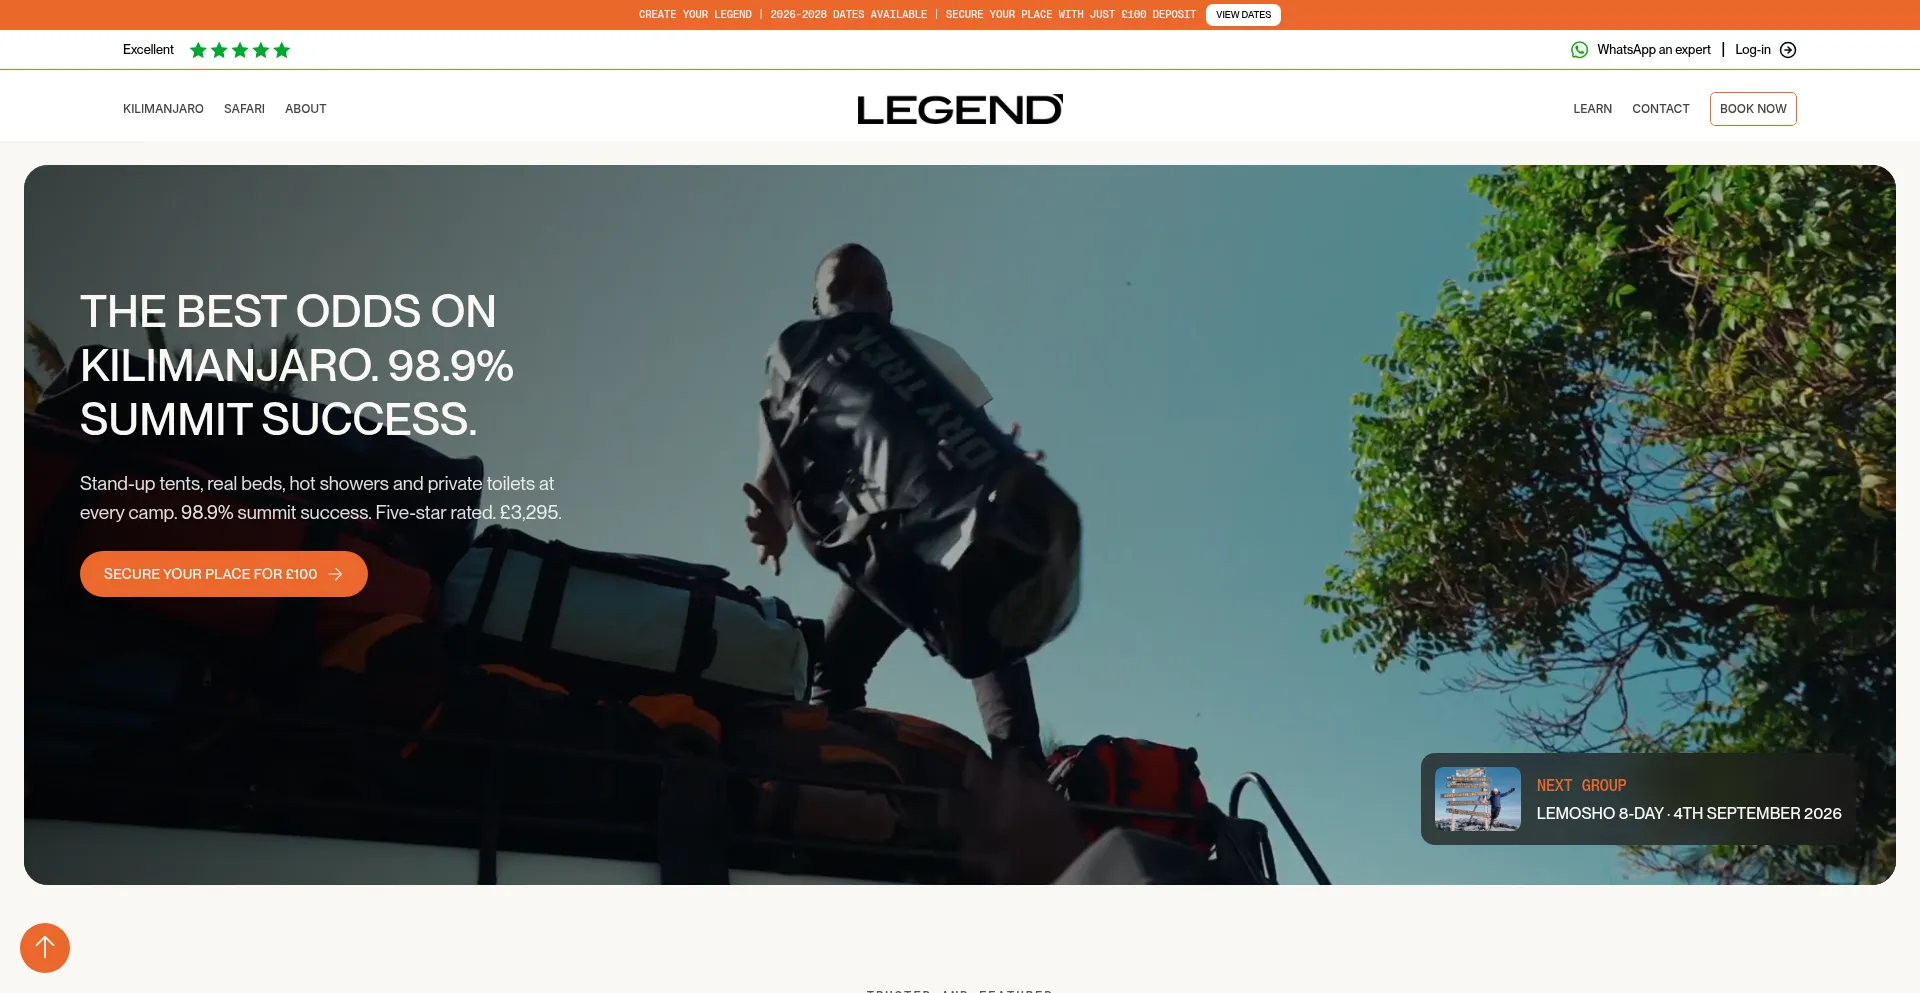1920x993 pixels.
Task: Click the Log-in arrow circle icon
Action: pyautogui.click(x=1788, y=50)
